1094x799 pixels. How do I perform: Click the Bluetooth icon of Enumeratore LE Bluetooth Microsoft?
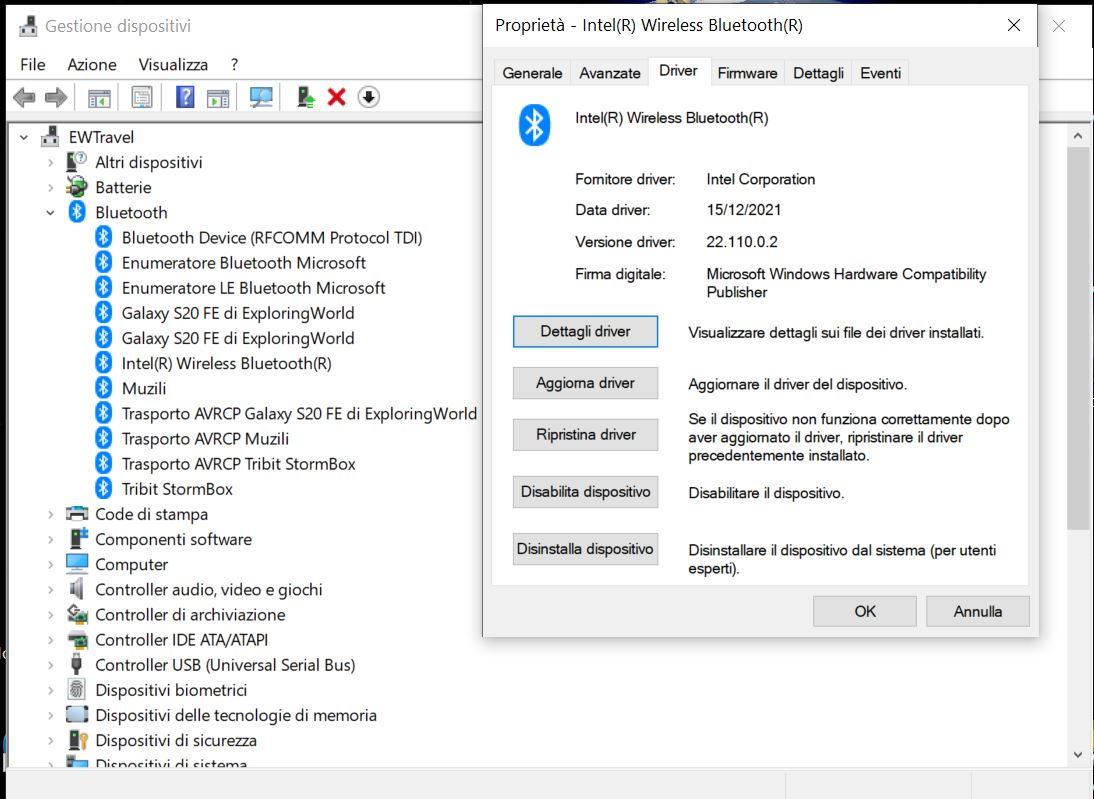coord(103,288)
